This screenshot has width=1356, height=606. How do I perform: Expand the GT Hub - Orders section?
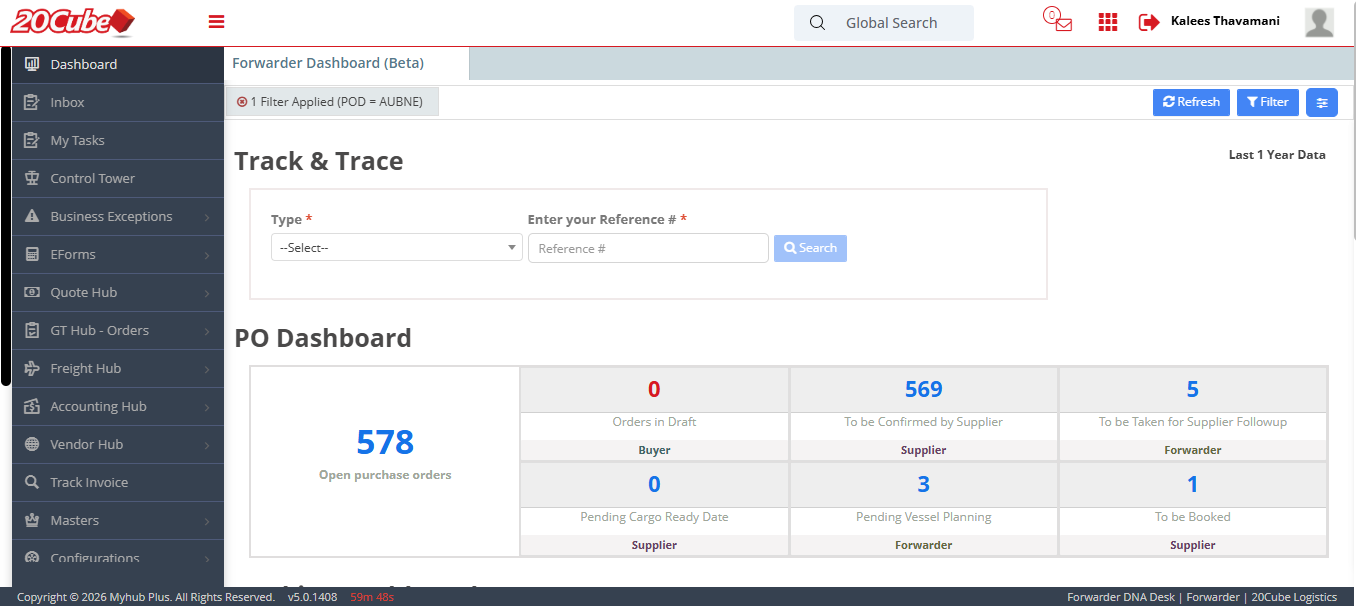coord(100,330)
